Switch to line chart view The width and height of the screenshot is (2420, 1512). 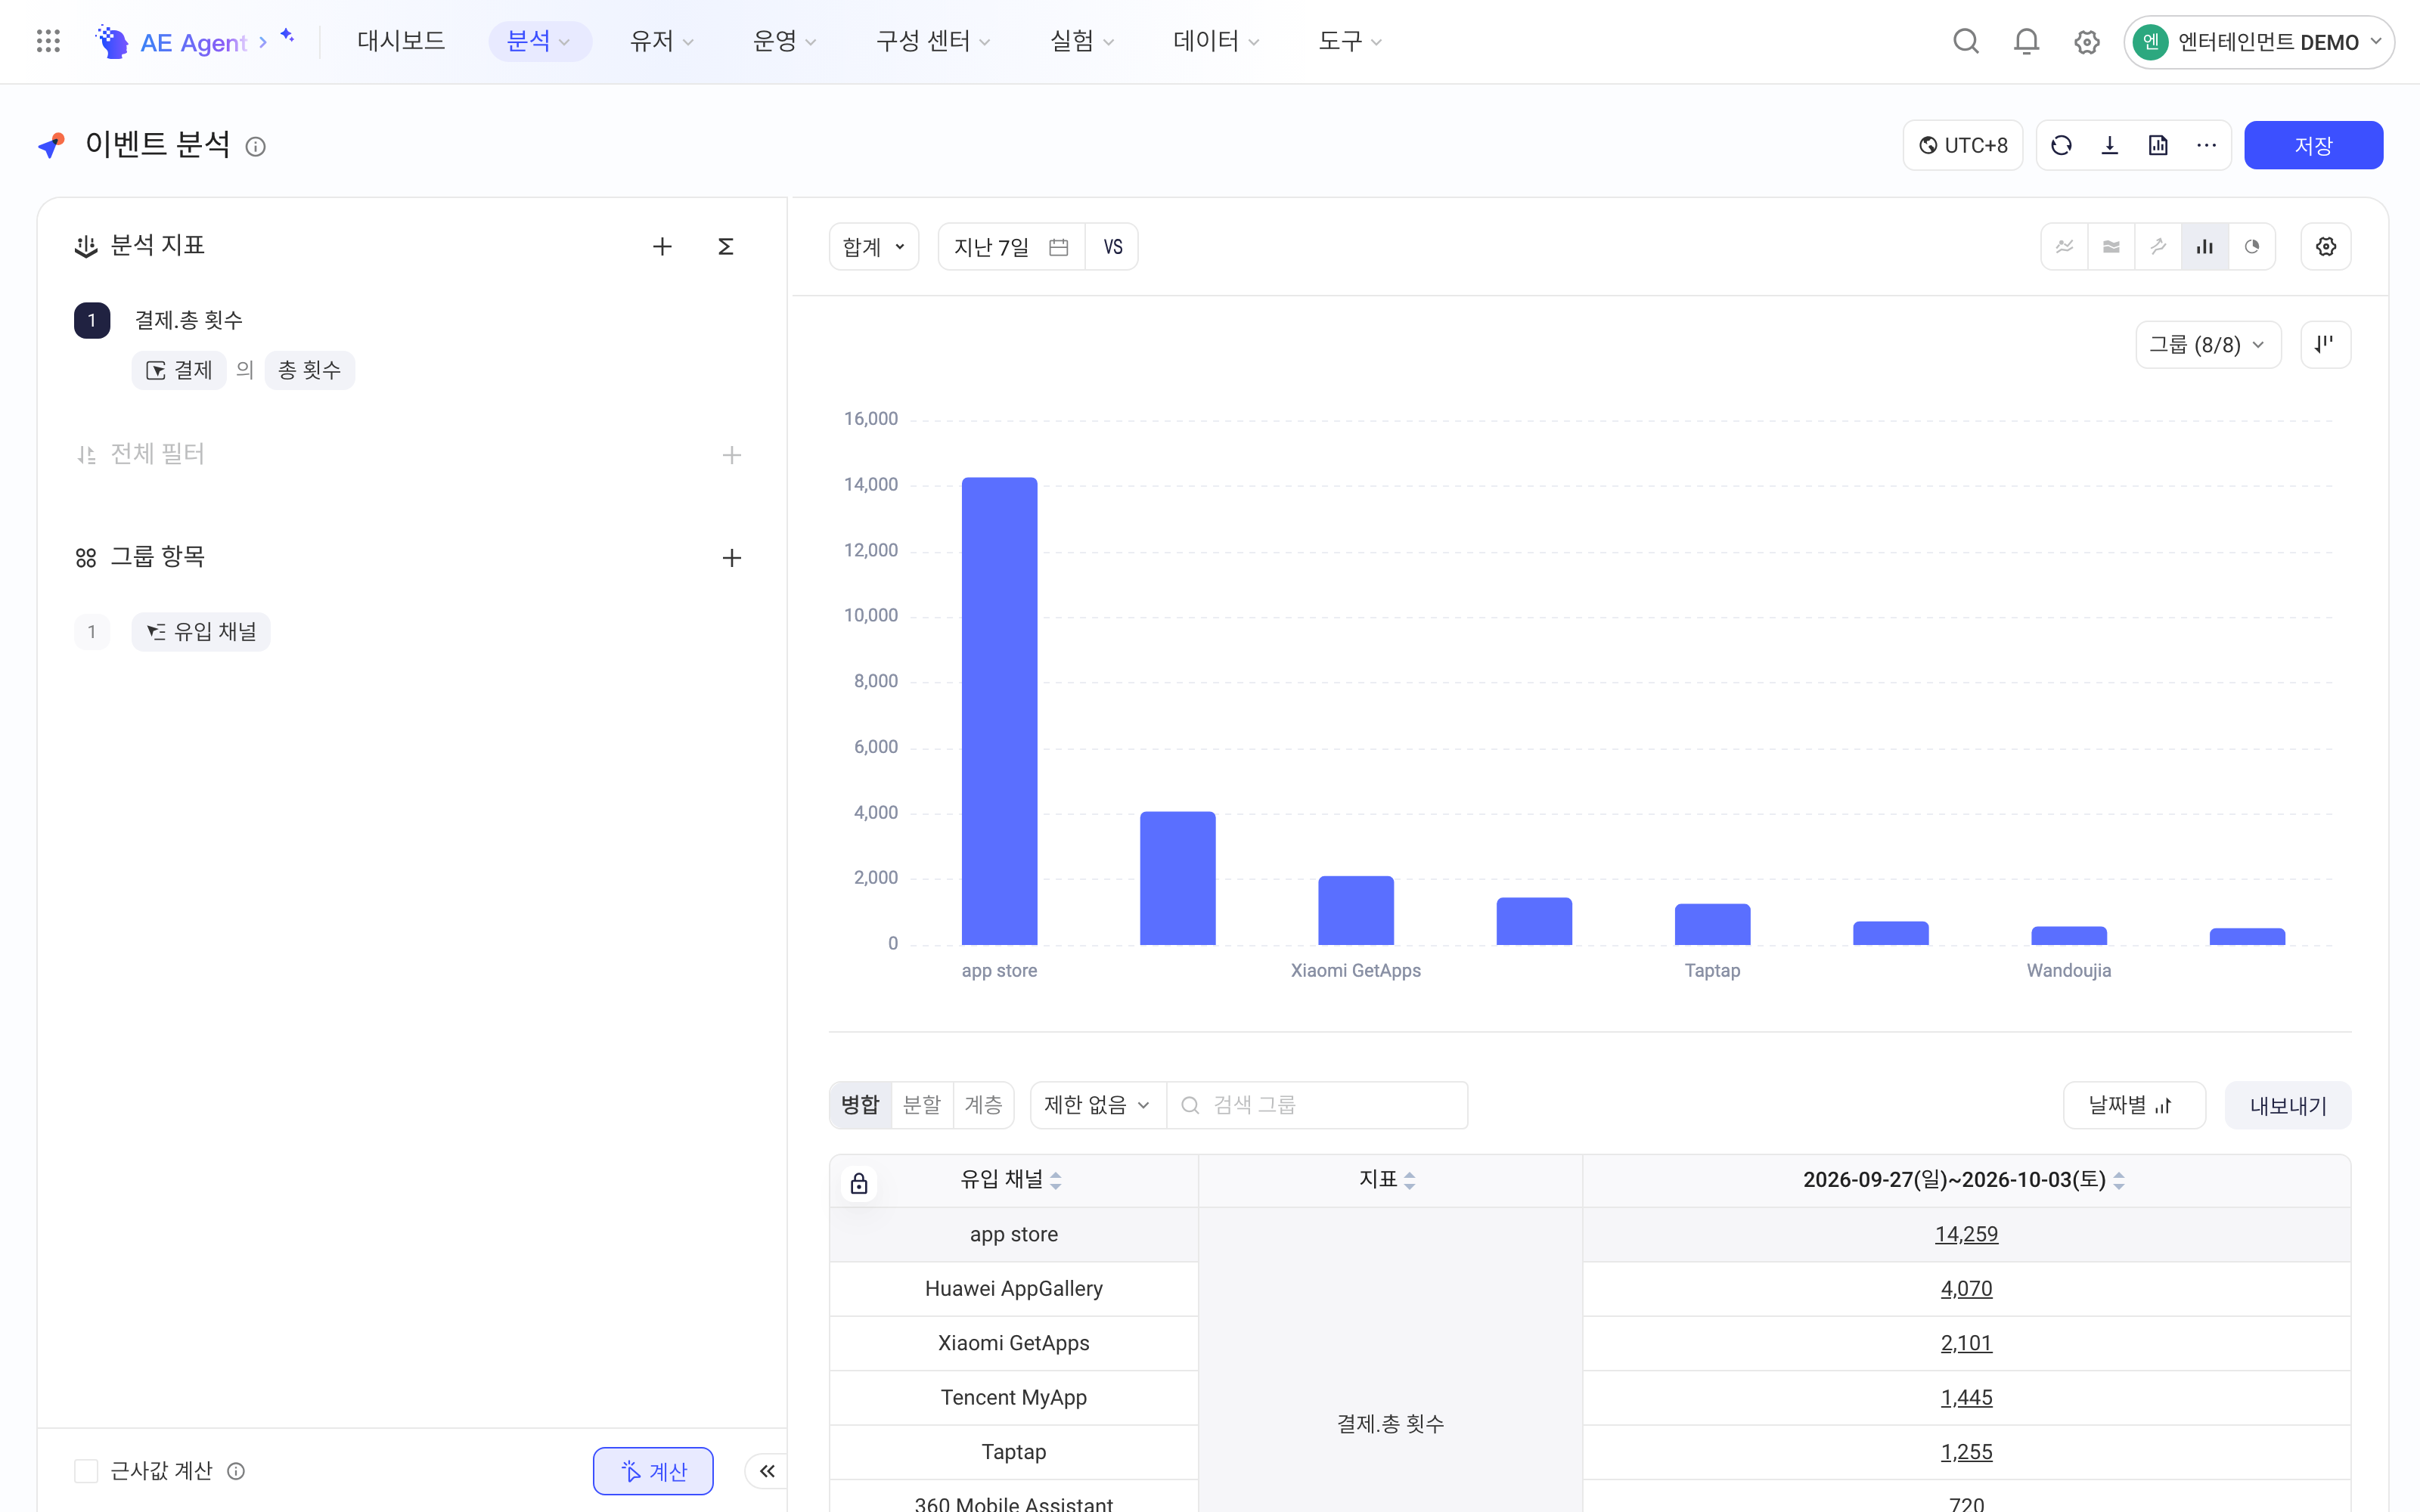(x=2064, y=247)
